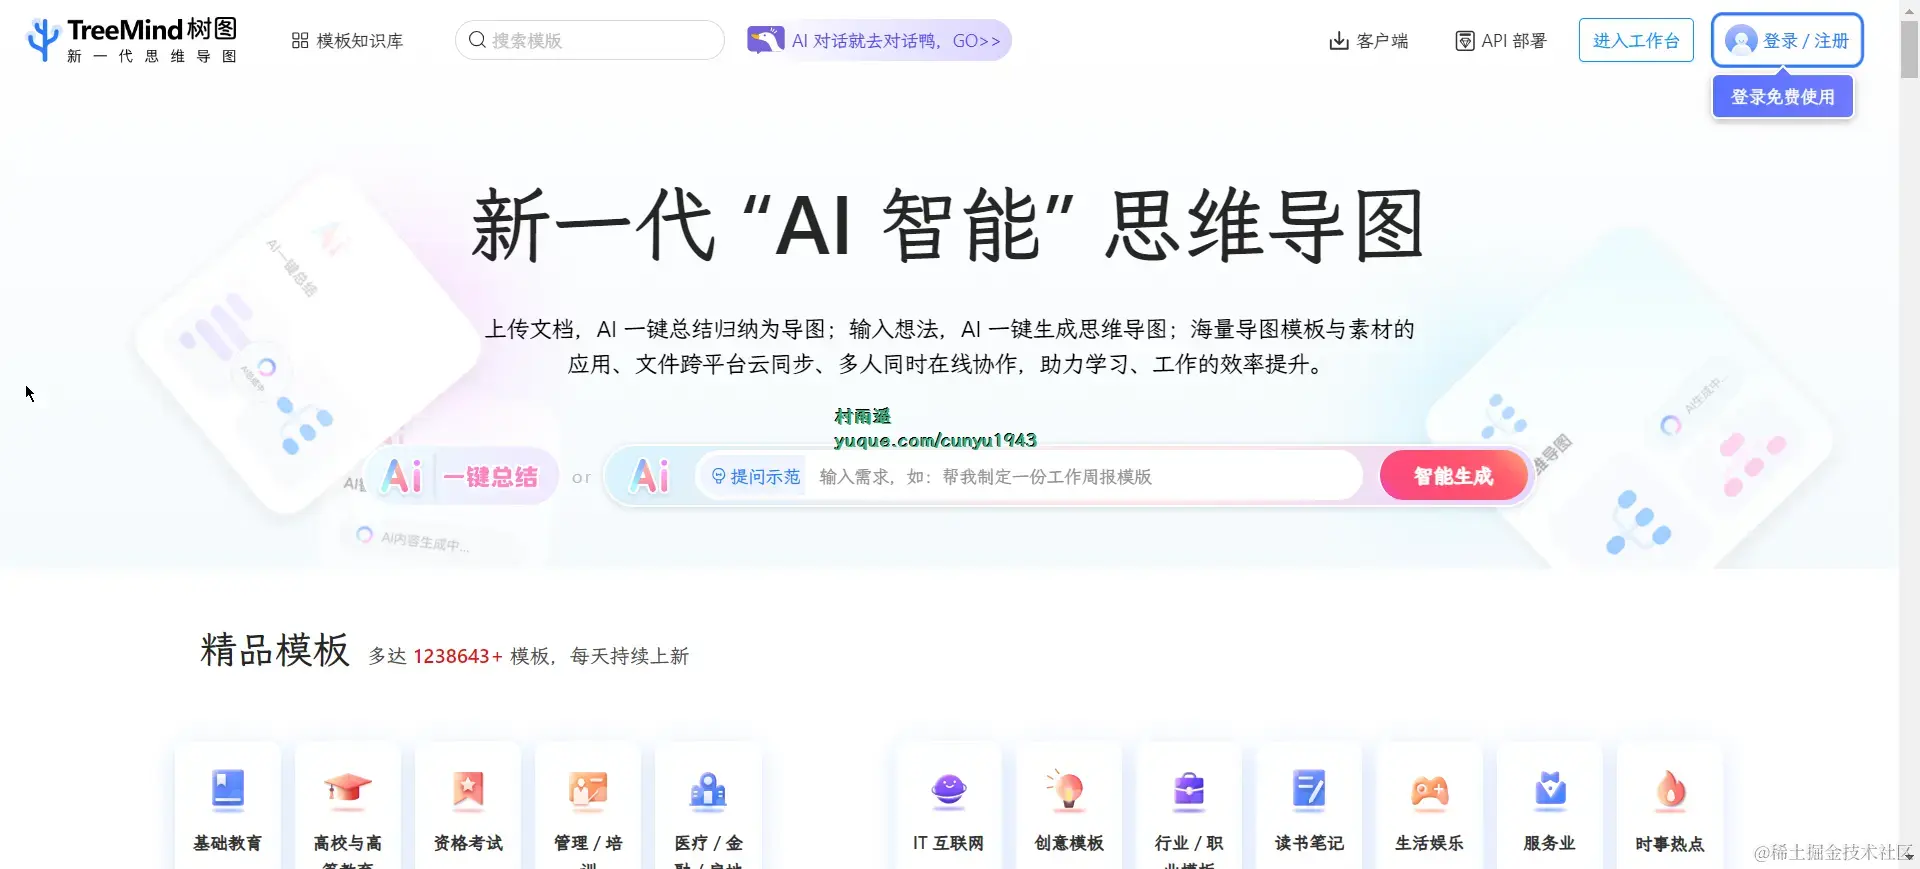This screenshot has width=1920, height=869.
Task: Click the large Ai logo in the input bar
Action: pos(650,476)
